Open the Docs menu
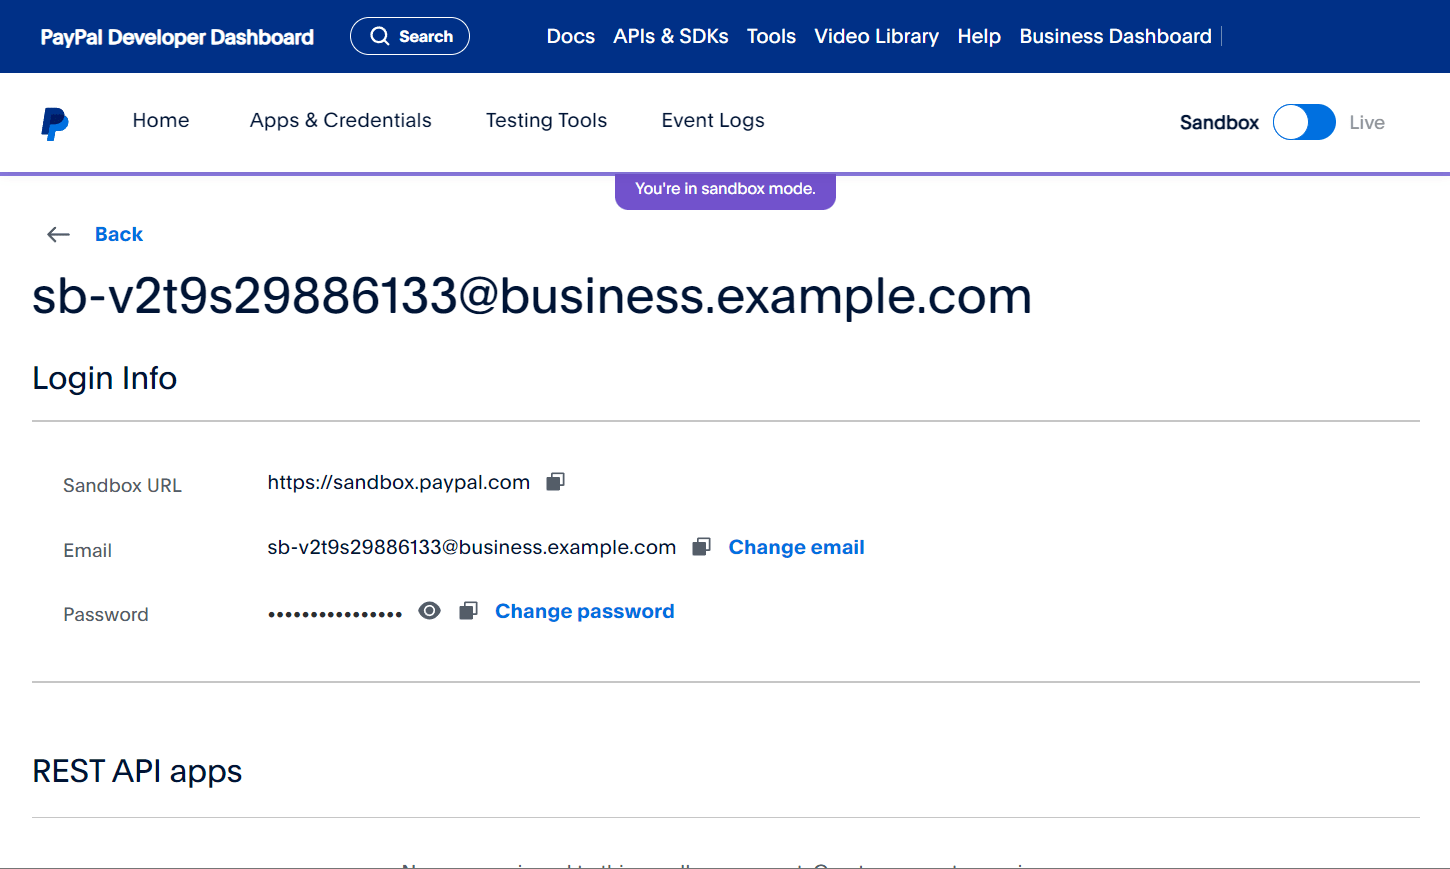The width and height of the screenshot is (1450, 869). 571,37
